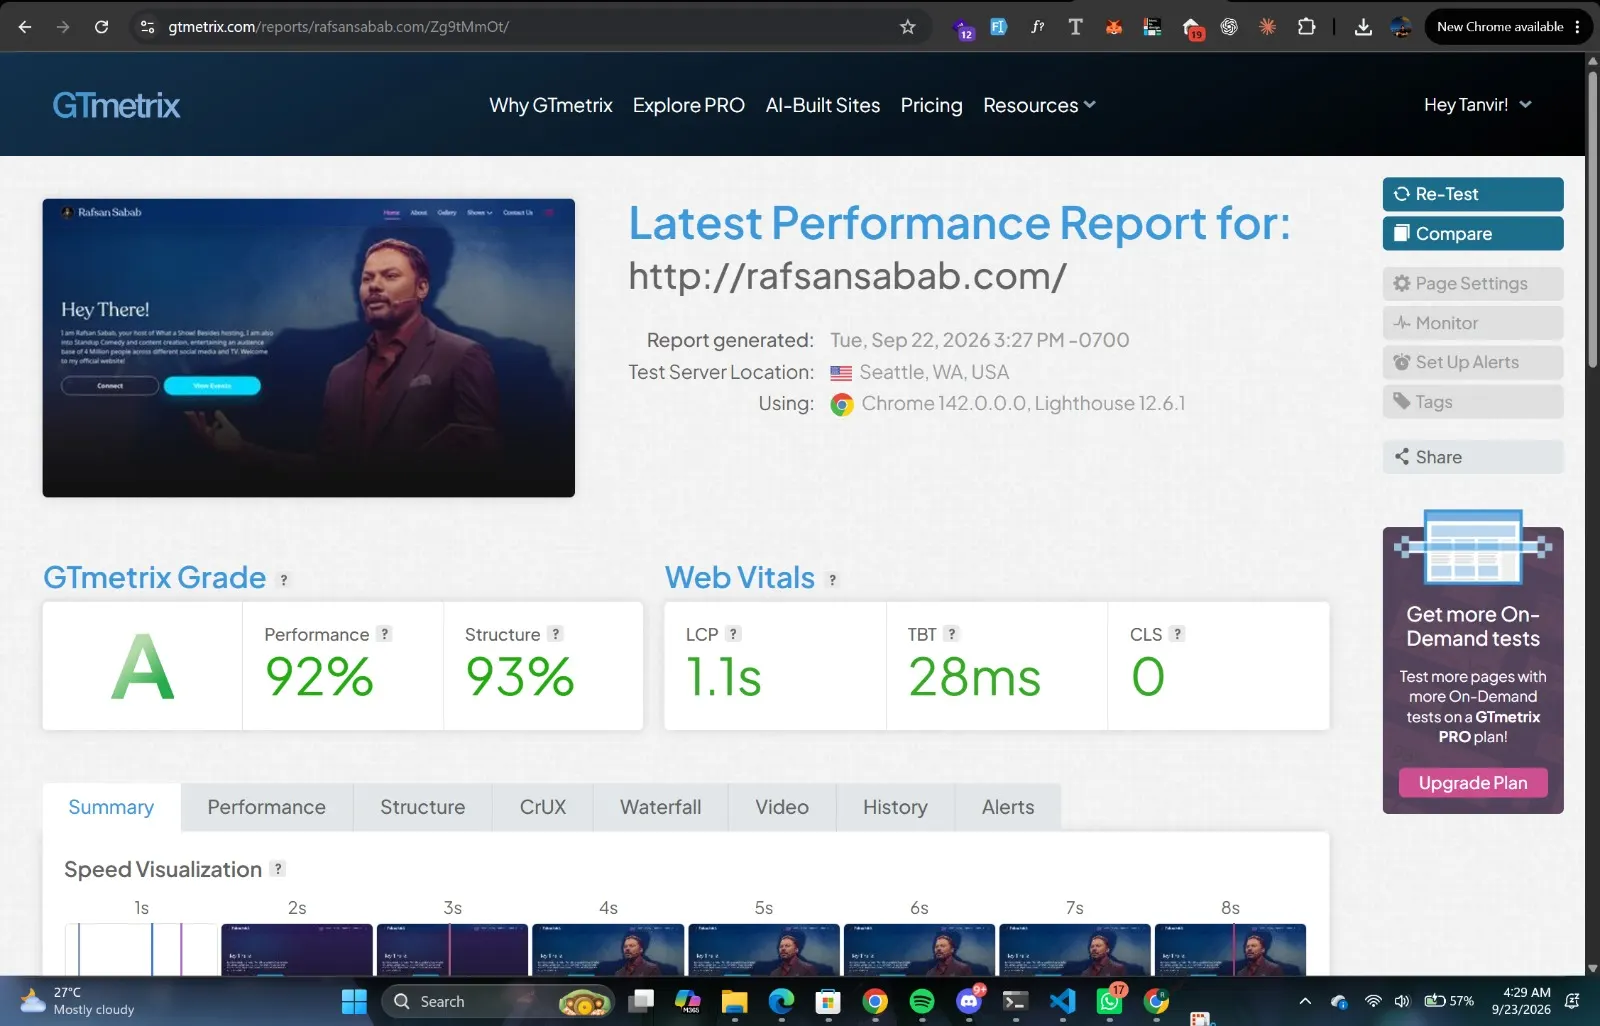Screen dimensions: 1600x1026
Task: Open WhatsApp from the taskbar
Action: click(1110, 1001)
